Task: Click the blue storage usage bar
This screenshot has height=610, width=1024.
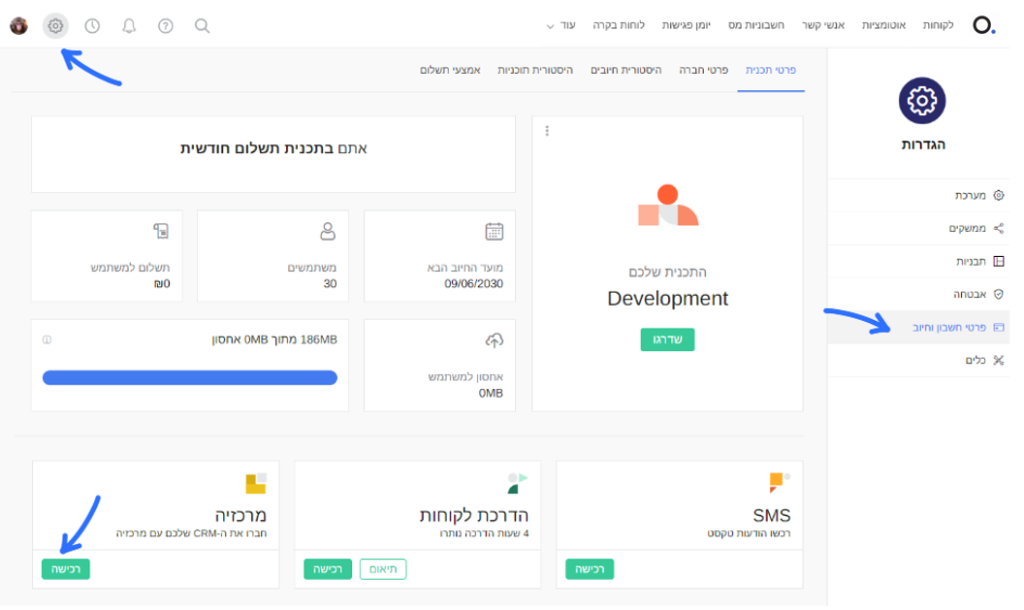Action: point(190,377)
